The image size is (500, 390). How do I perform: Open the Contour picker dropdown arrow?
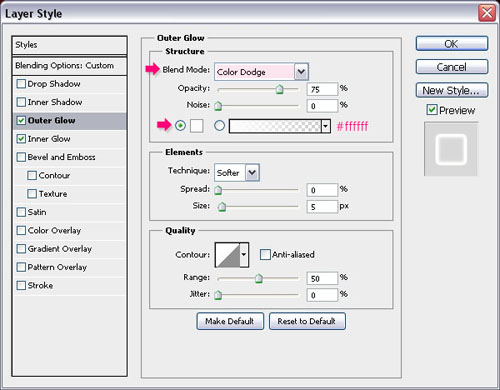[244, 255]
